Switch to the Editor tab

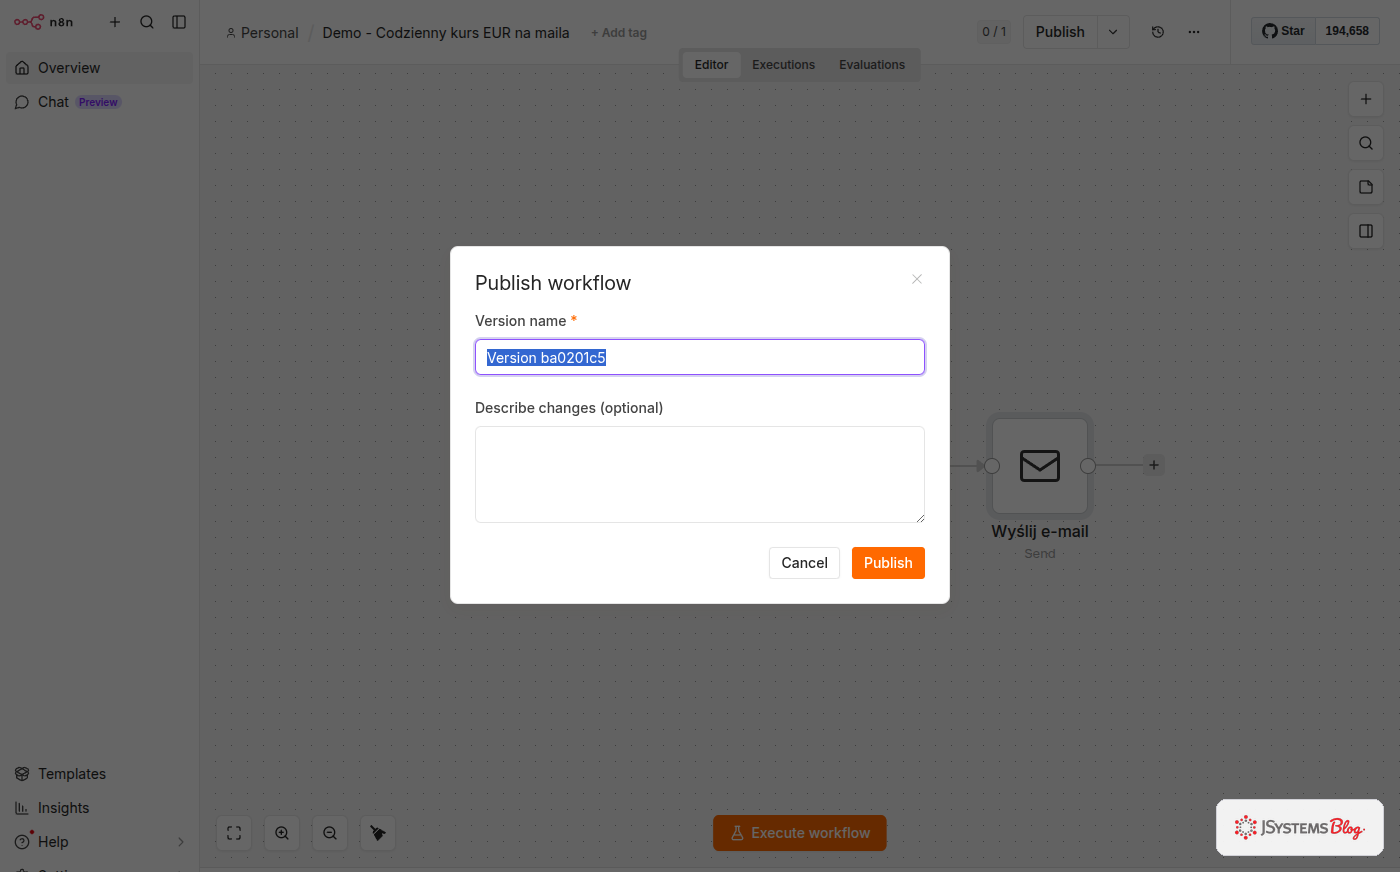711,65
